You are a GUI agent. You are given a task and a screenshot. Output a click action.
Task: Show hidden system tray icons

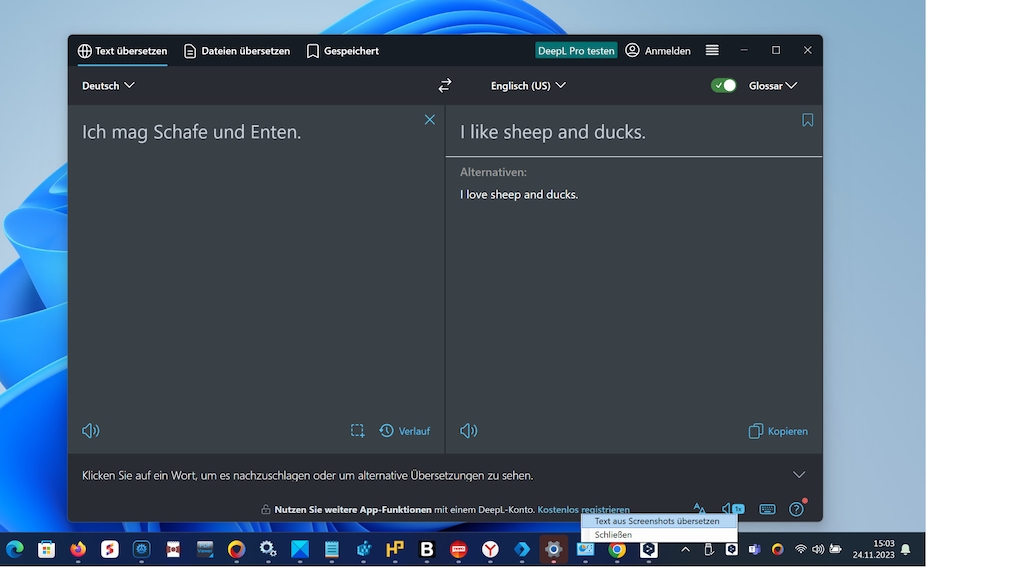(685, 549)
